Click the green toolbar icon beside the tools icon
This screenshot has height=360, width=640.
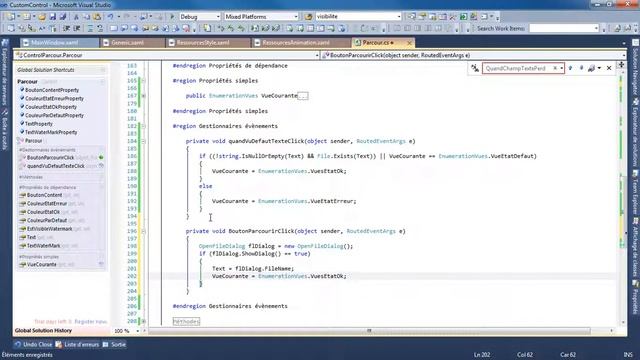coord(463,17)
